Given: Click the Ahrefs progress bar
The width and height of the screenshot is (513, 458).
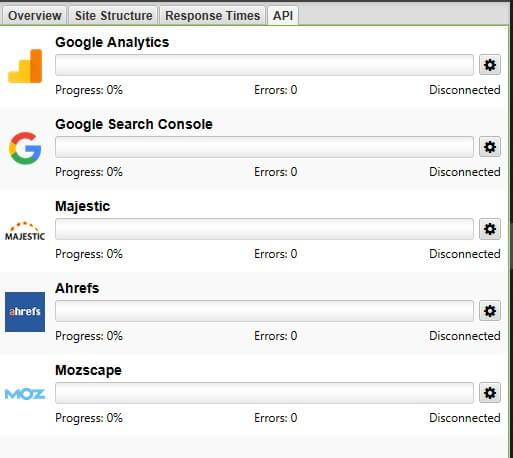Looking at the screenshot, I should (x=264, y=311).
